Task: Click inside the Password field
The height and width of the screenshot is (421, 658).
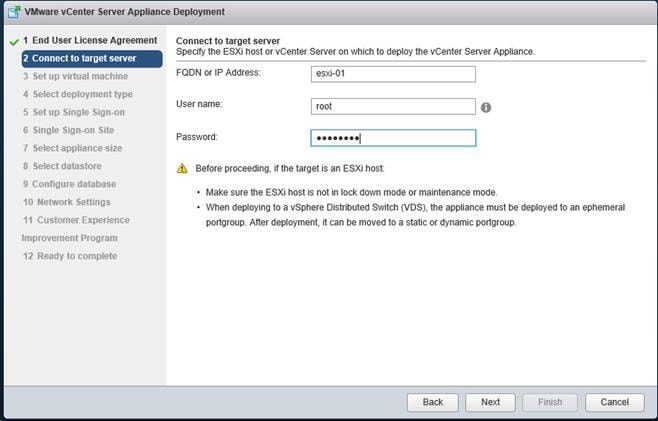Action: click(393, 138)
